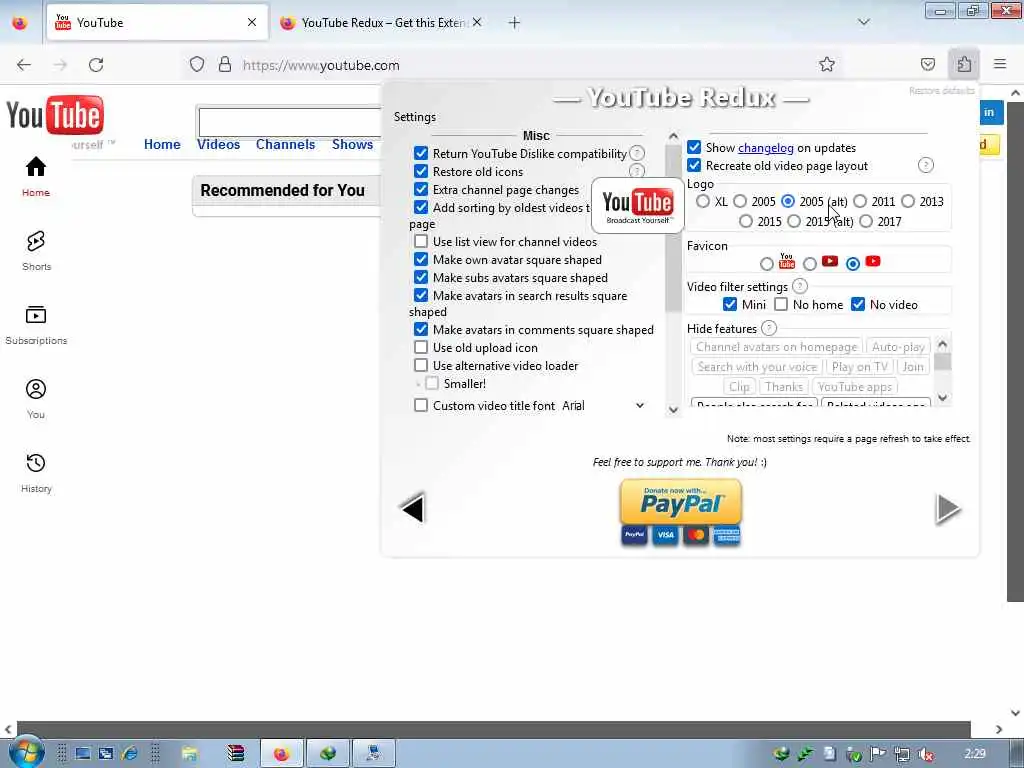Click Hide features list scroll down arrow
Screen dimensions: 1024x768
pos(942,398)
